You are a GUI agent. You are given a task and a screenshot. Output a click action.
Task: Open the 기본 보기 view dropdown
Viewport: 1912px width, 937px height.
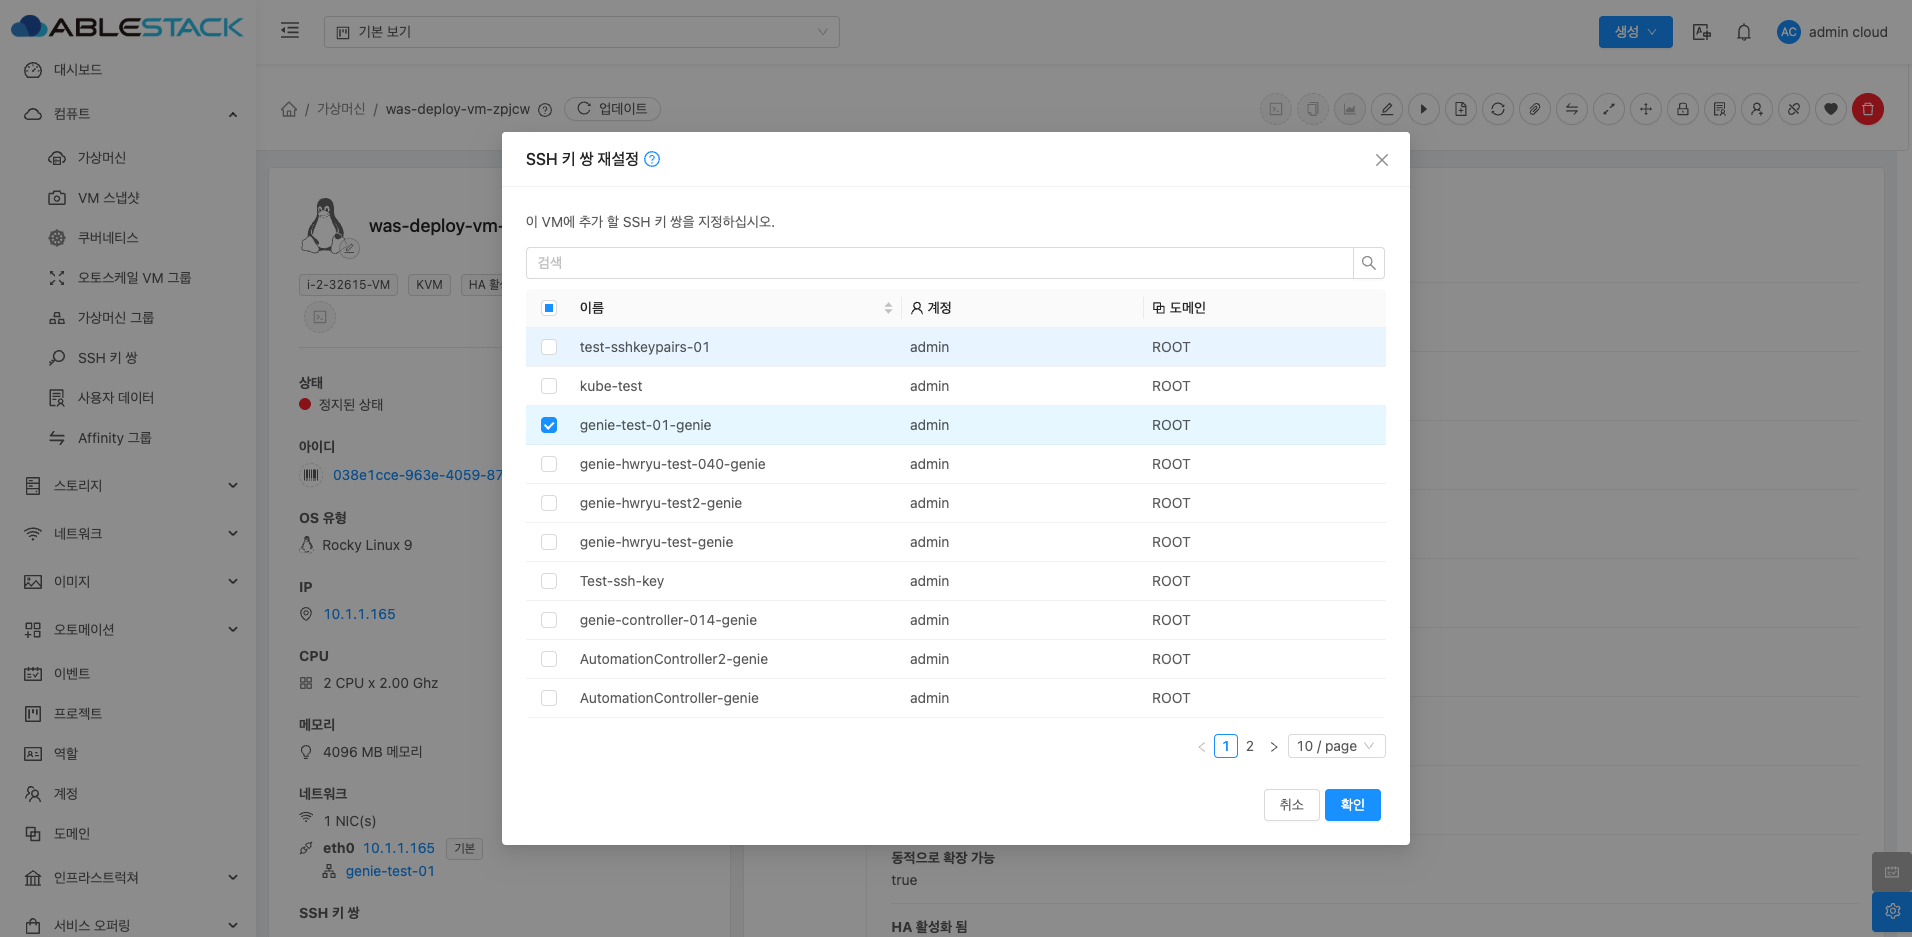coord(581,32)
